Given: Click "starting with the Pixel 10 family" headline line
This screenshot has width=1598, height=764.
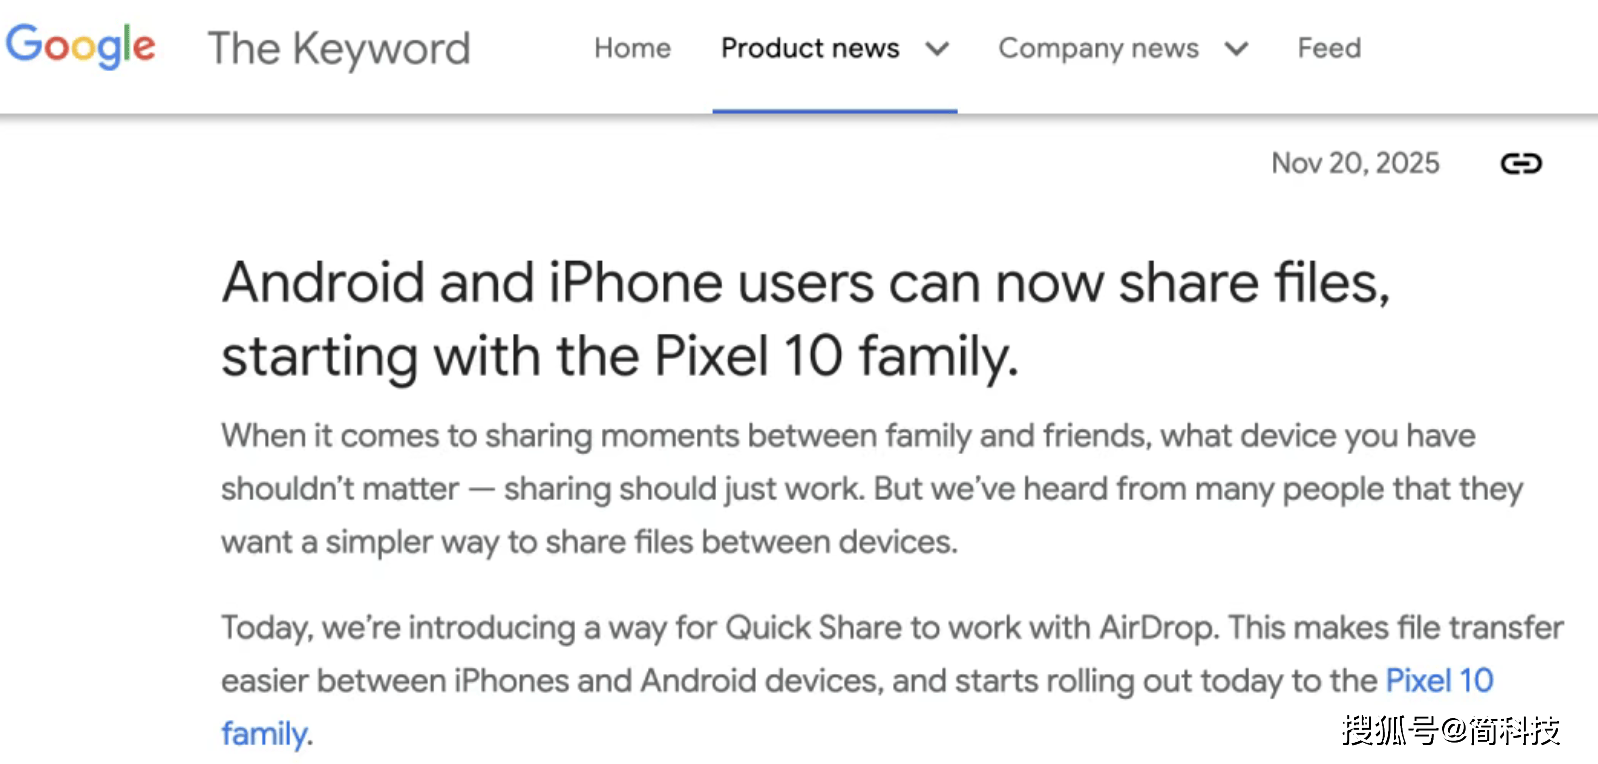Looking at the screenshot, I should click(x=619, y=356).
